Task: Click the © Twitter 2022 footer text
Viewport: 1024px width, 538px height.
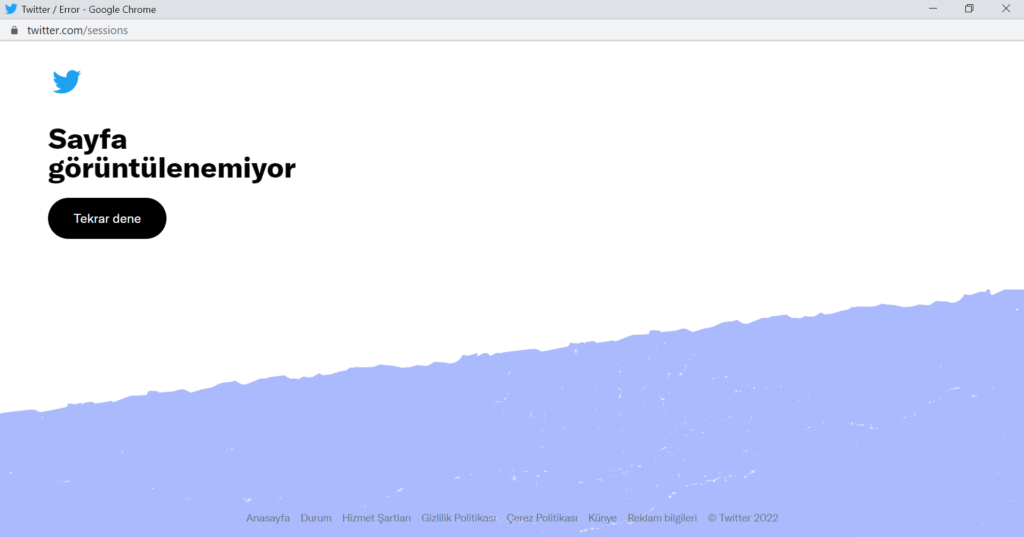Action: click(x=742, y=518)
